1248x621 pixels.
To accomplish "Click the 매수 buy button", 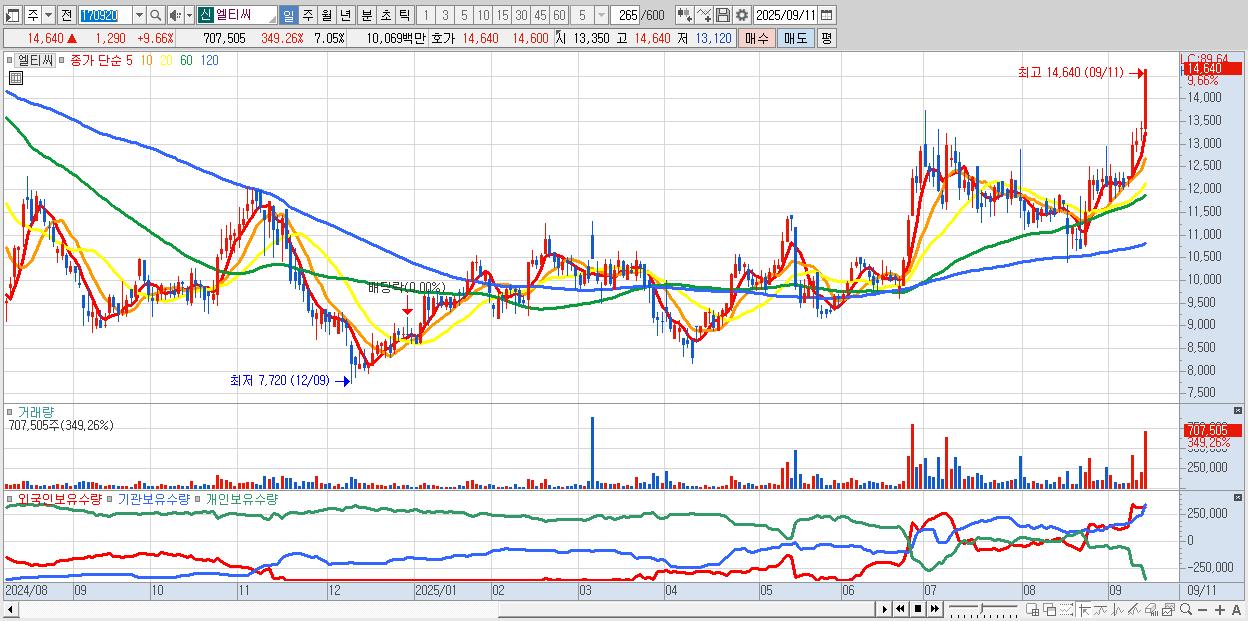I will click(x=757, y=38).
